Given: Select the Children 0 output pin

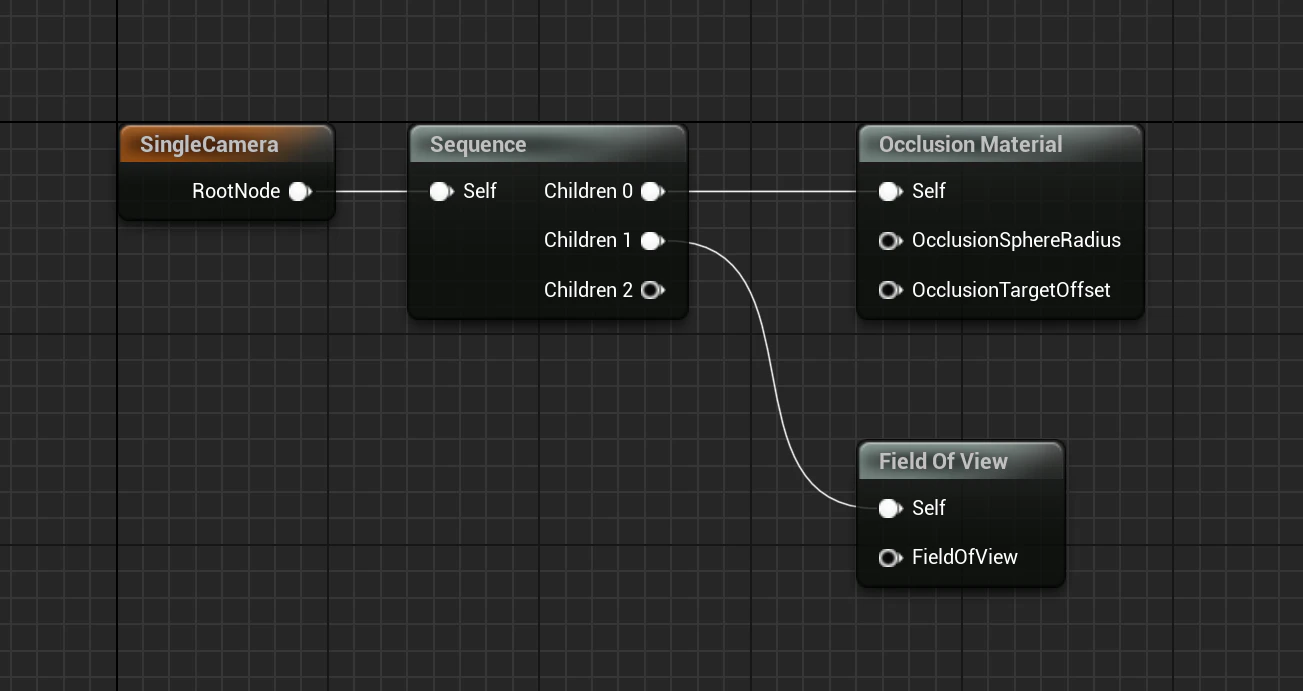Looking at the screenshot, I should pos(653,191).
